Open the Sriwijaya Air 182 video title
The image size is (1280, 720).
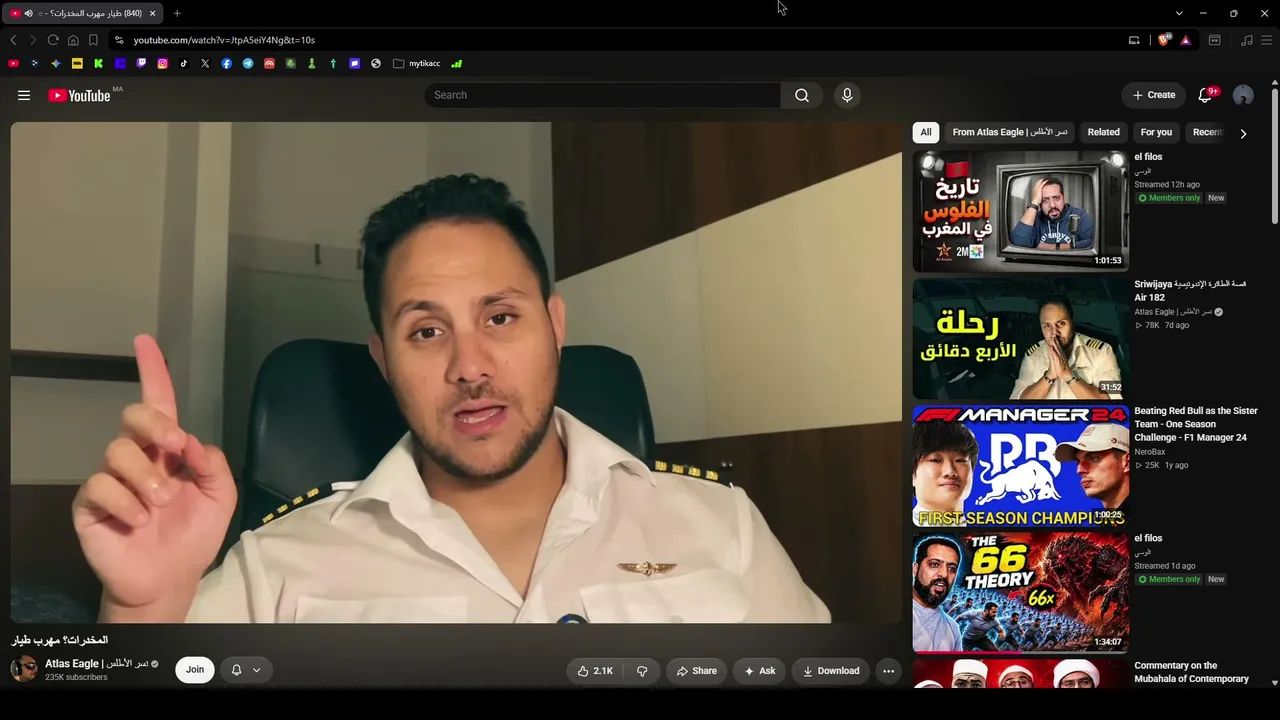pyautogui.click(x=1190, y=290)
